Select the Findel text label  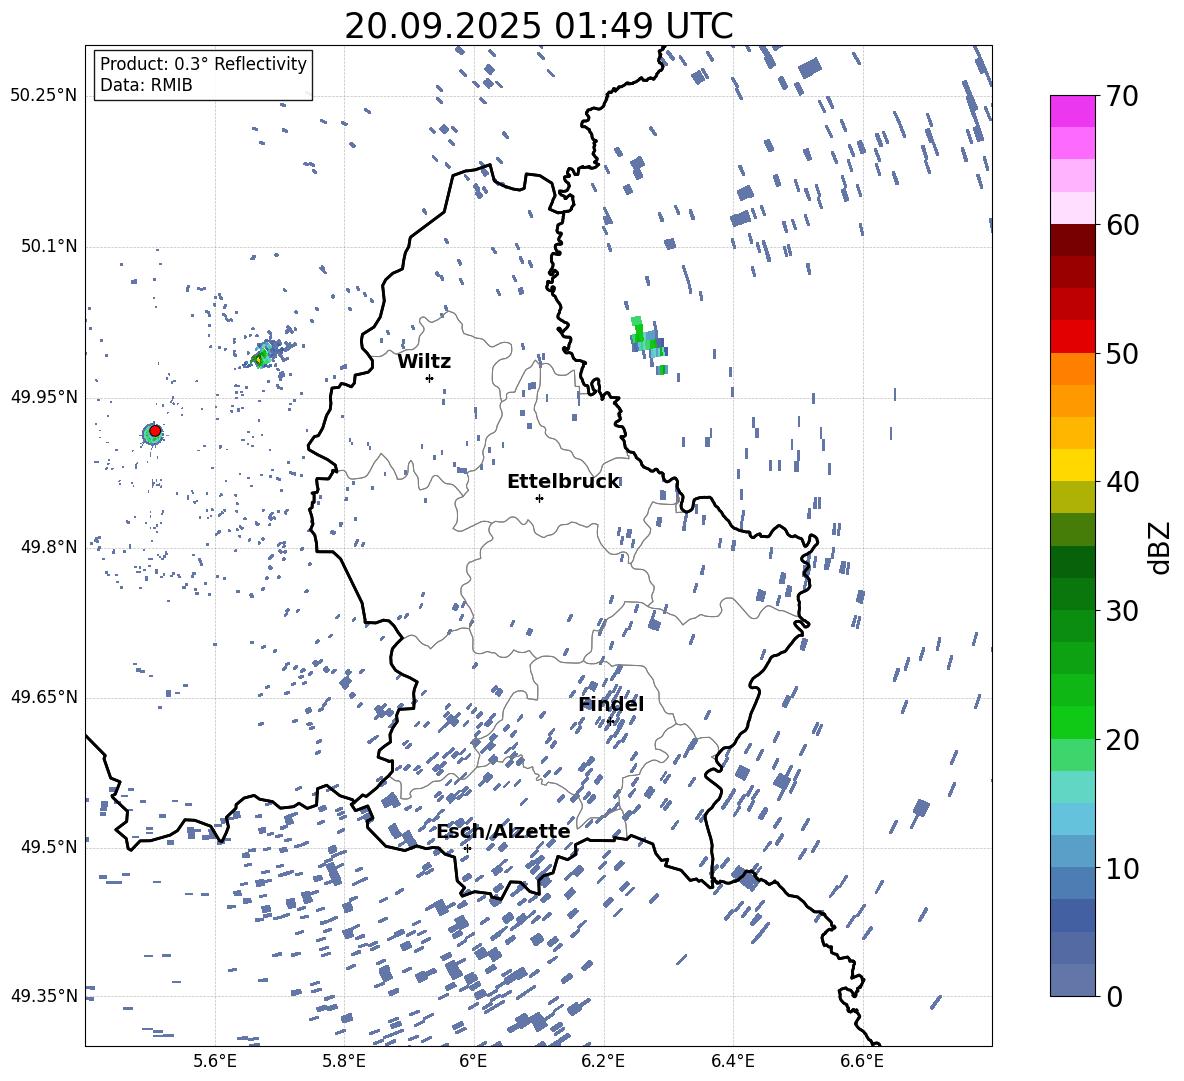click(611, 705)
